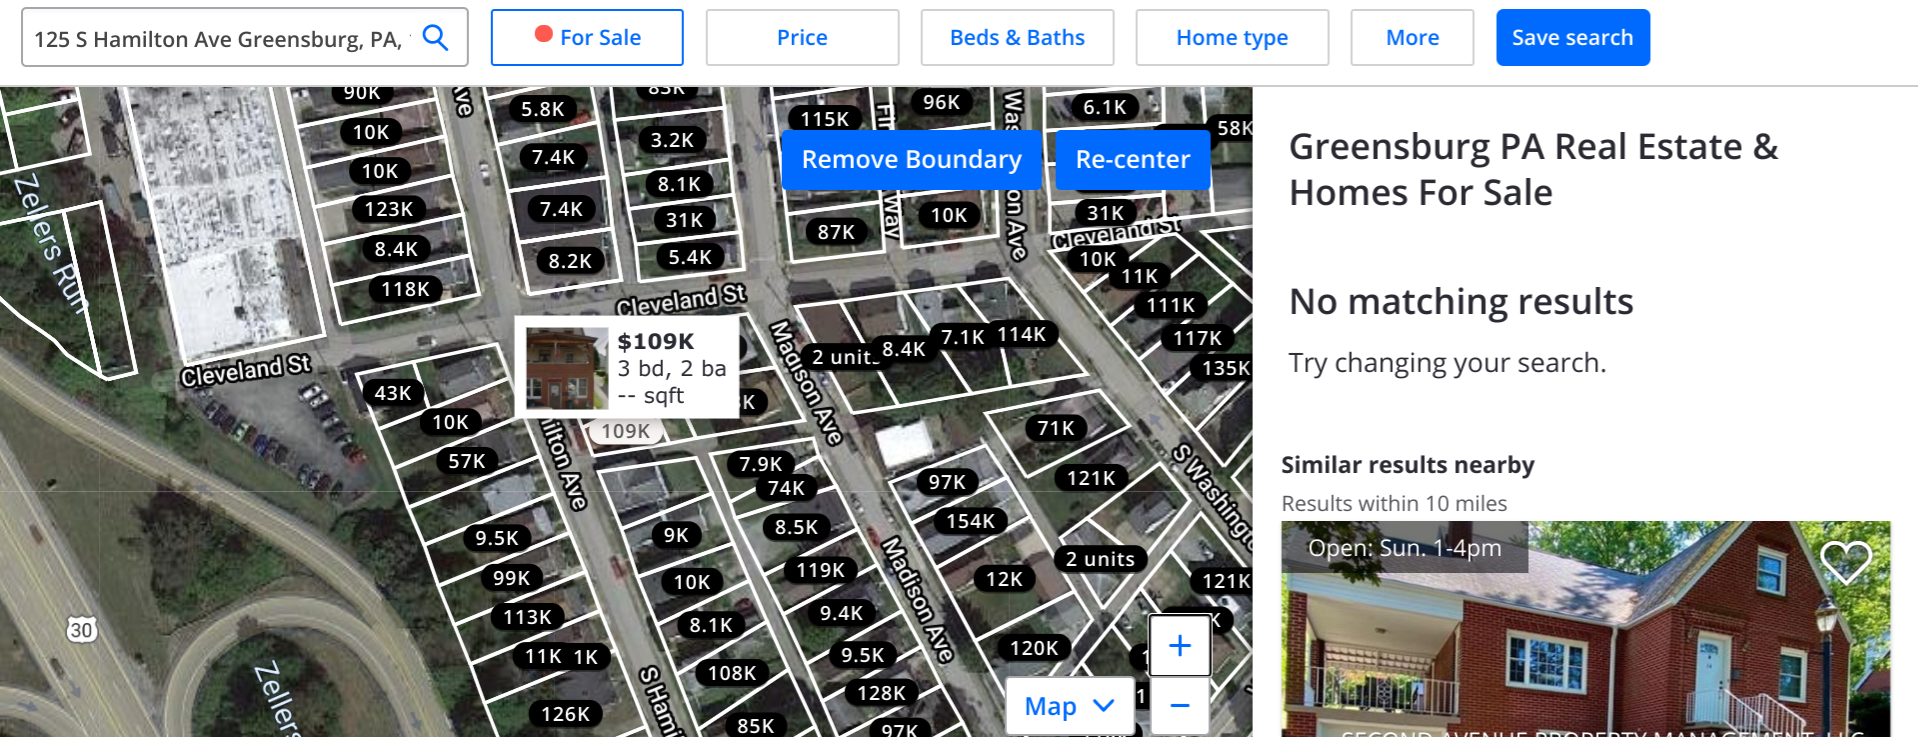Select the 115K map marker
This screenshot has height=737, width=1918.
tap(825, 119)
